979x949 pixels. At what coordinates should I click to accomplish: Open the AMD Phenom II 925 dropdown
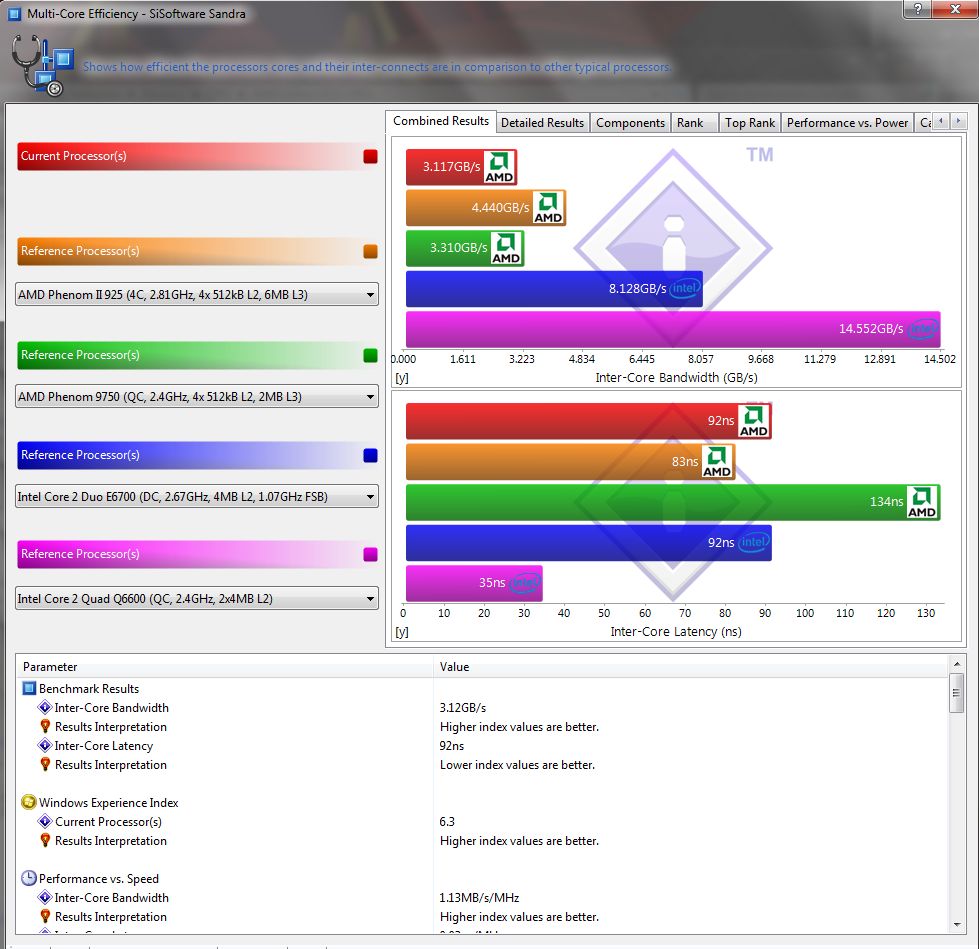pyautogui.click(x=197, y=294)
